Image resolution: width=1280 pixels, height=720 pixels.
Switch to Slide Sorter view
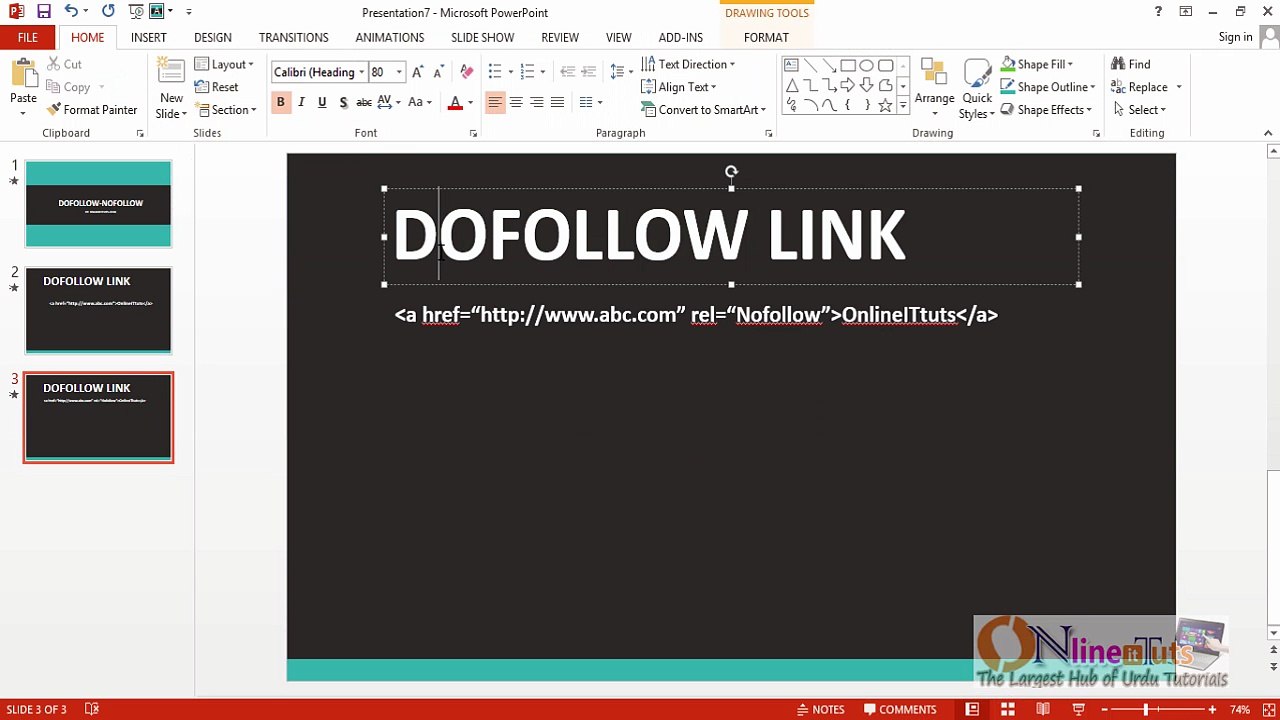(1007, 709)
